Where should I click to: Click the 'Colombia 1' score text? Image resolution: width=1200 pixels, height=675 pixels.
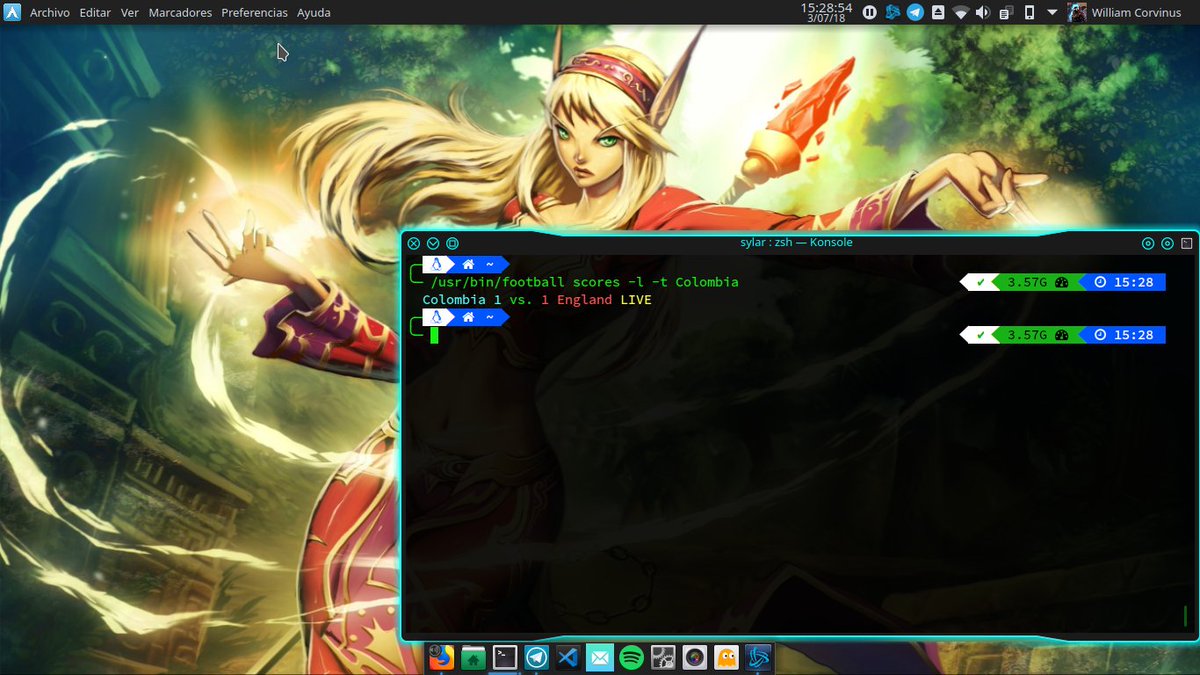(462, 300)
